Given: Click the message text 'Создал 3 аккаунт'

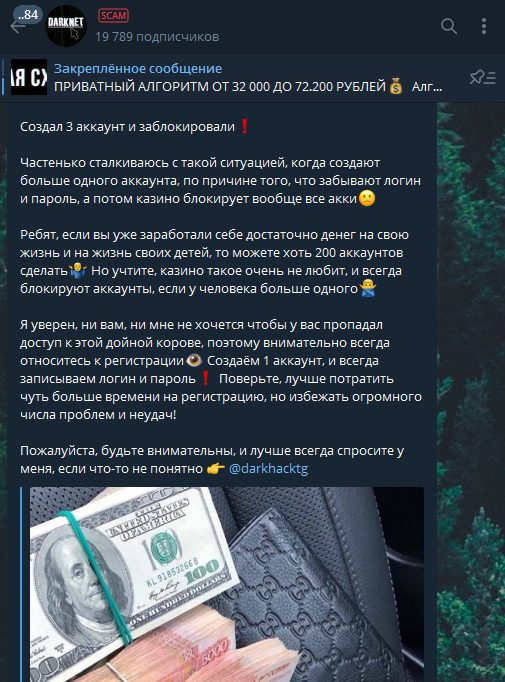Looking at the screenshot, I should pos(67,127).
